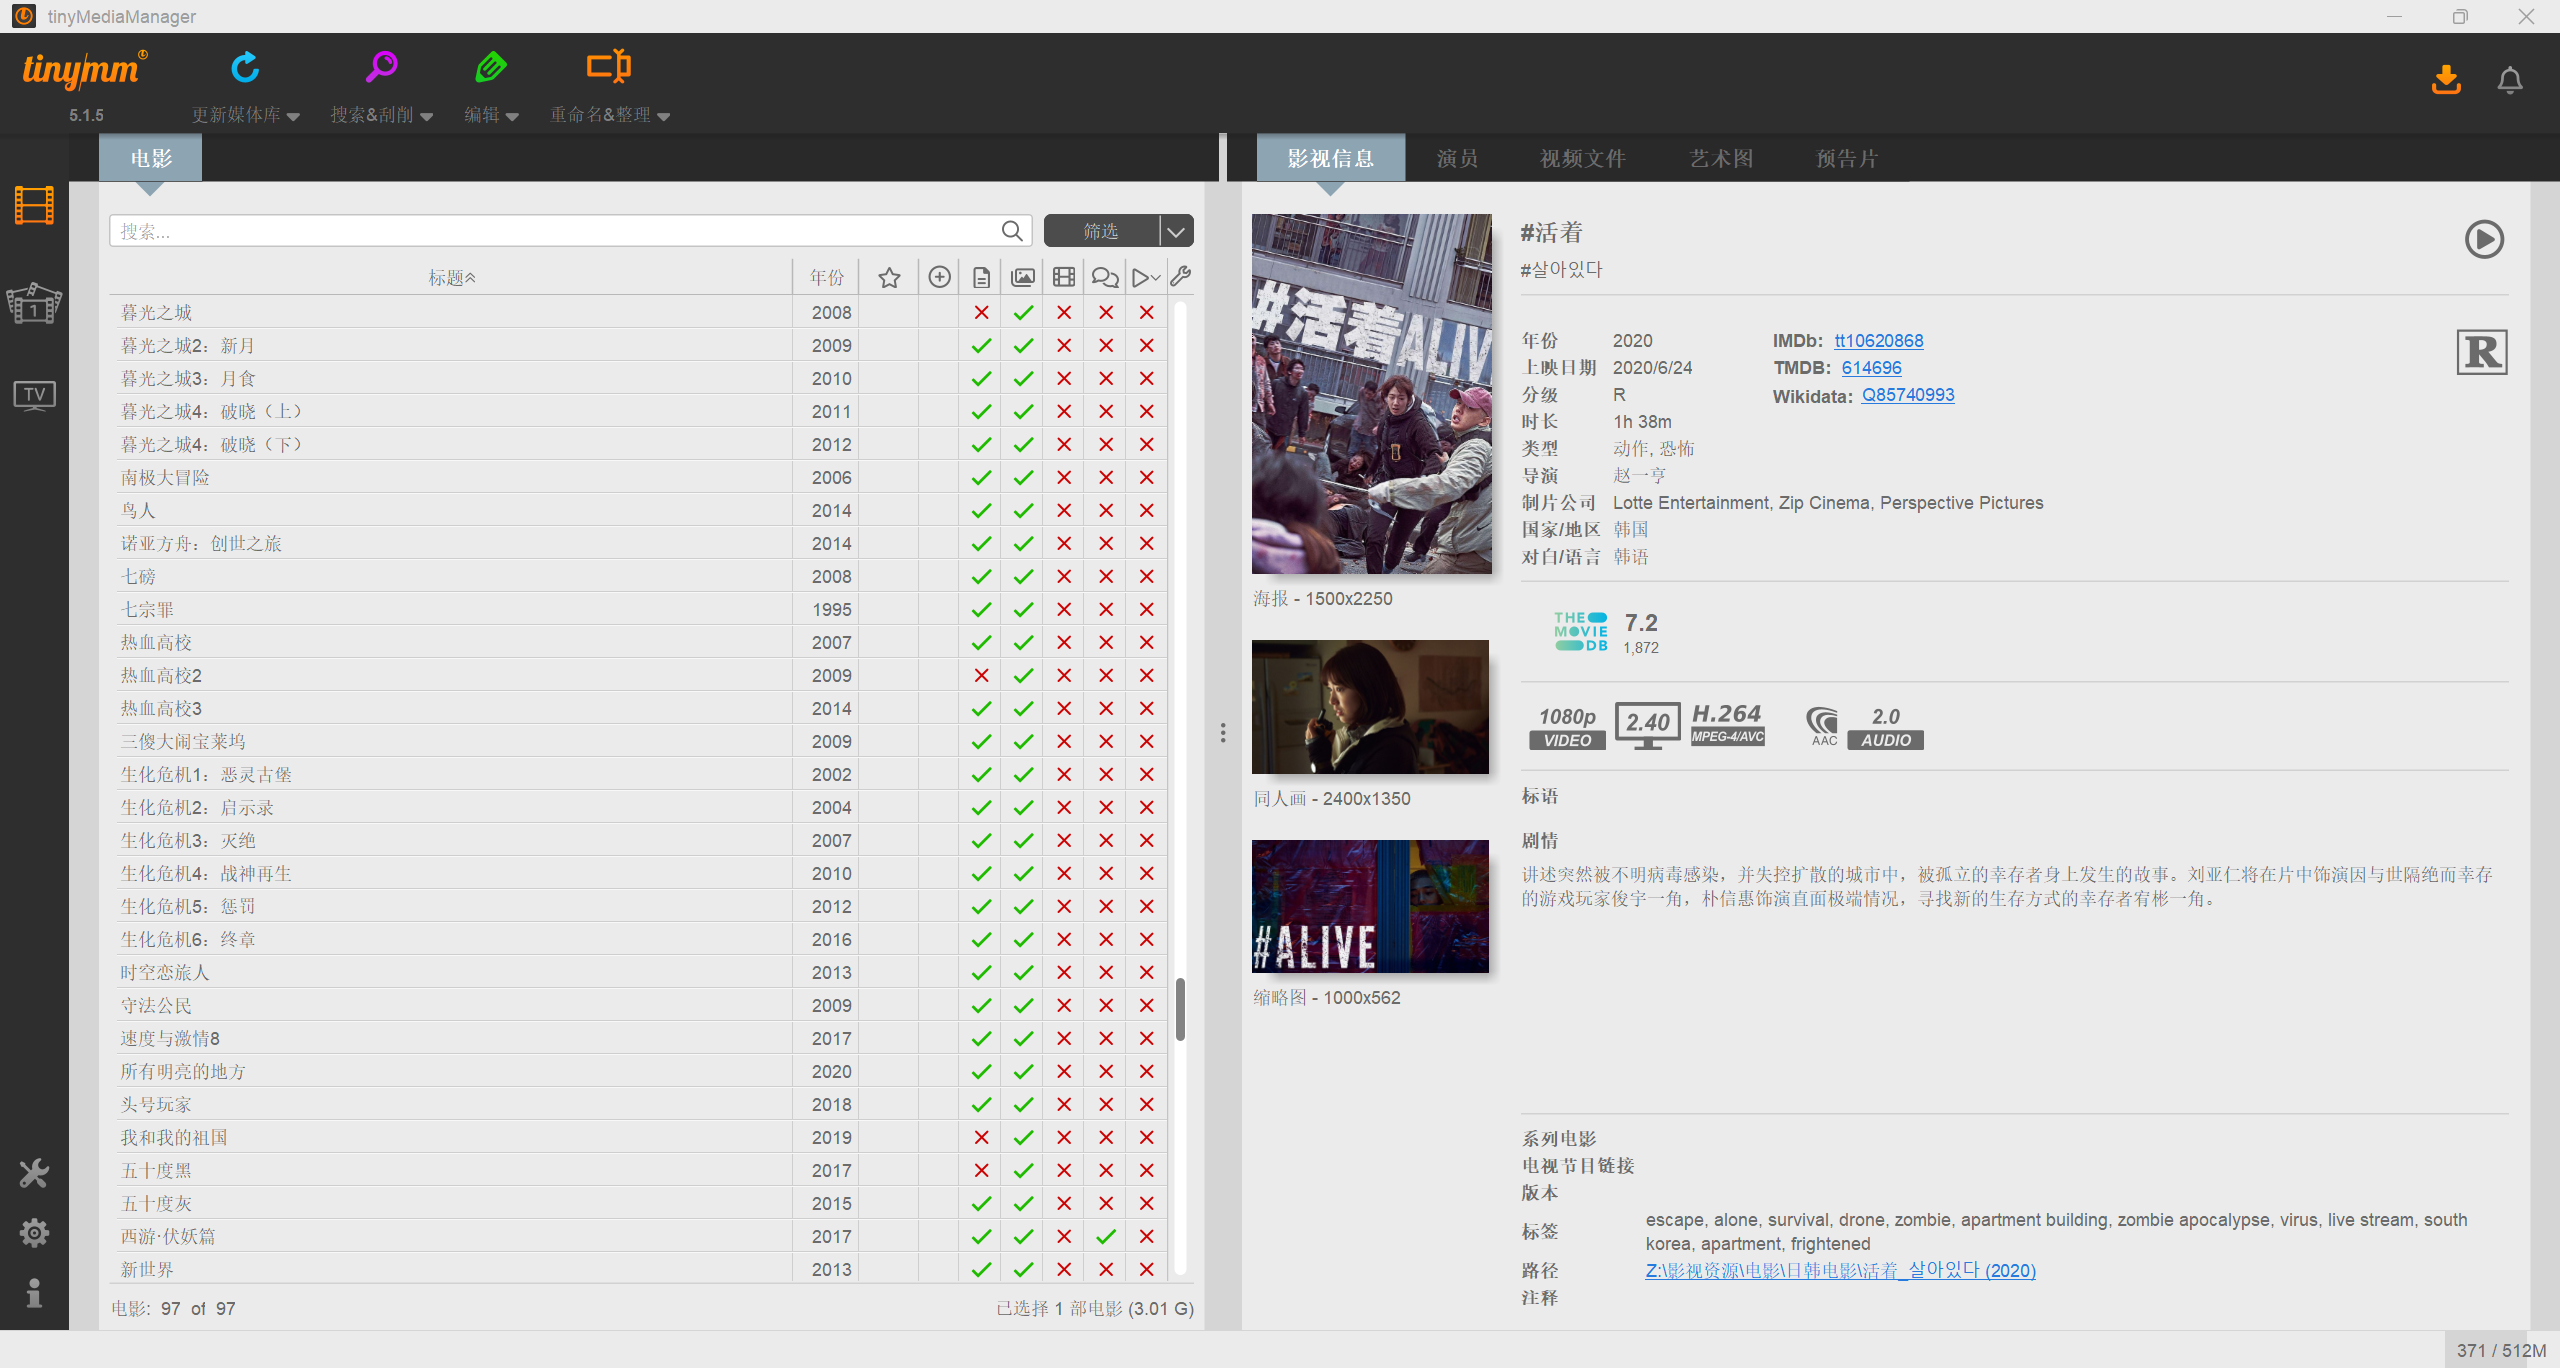This screenshot has width=2560, height=1368.
Task: Sort by the rating star column
Action: tap(889, 278)
